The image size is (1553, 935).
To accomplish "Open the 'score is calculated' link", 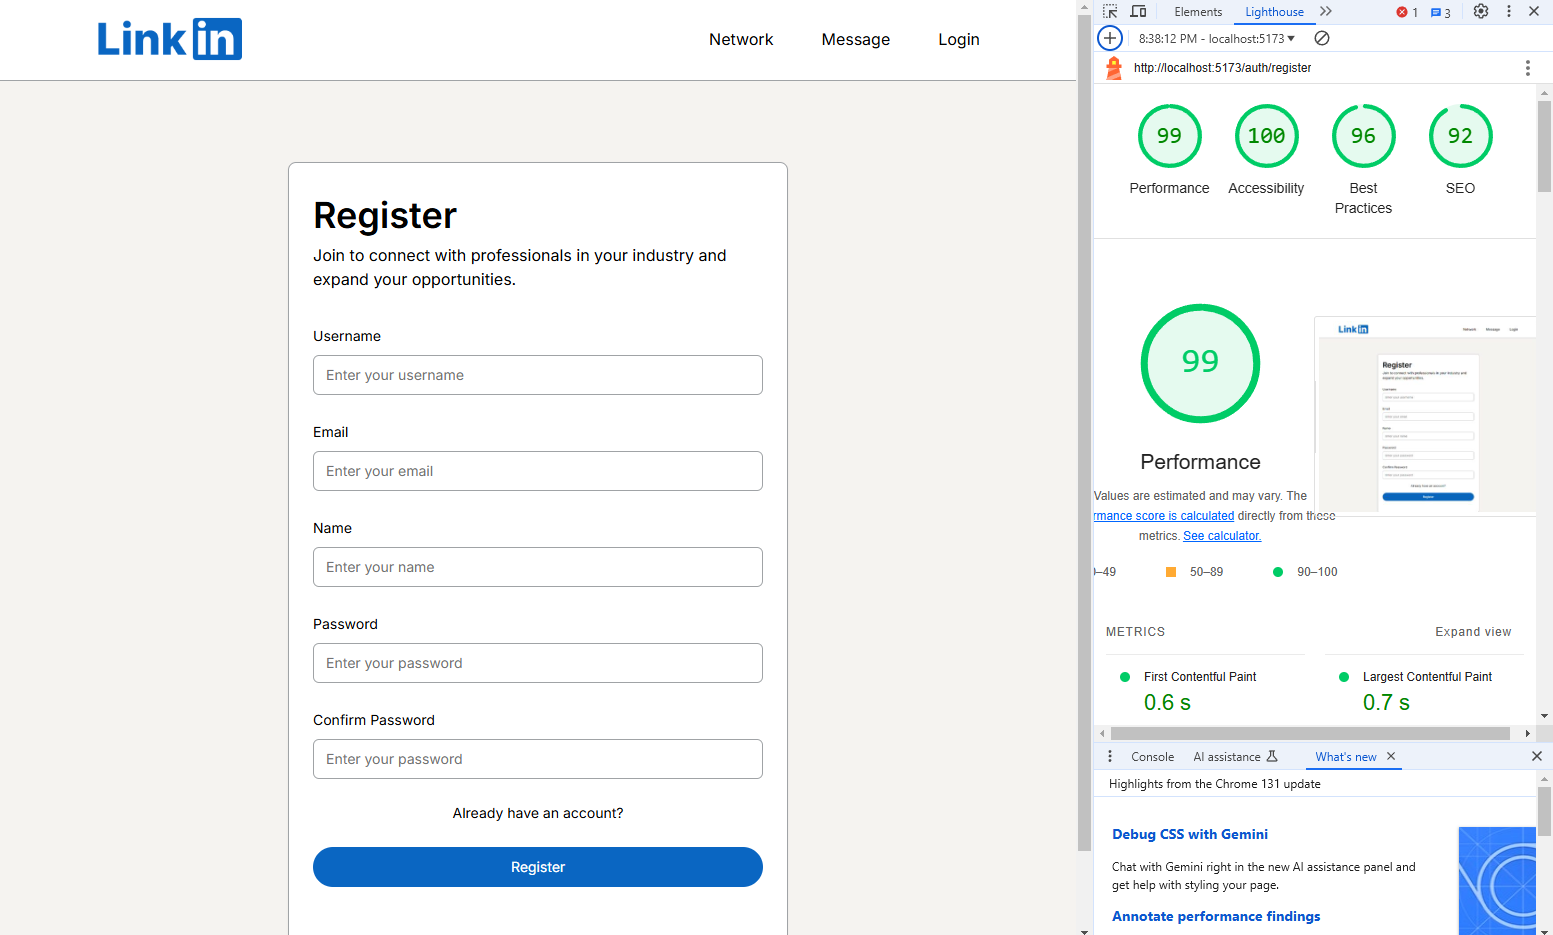I will tap(1164, 516).
